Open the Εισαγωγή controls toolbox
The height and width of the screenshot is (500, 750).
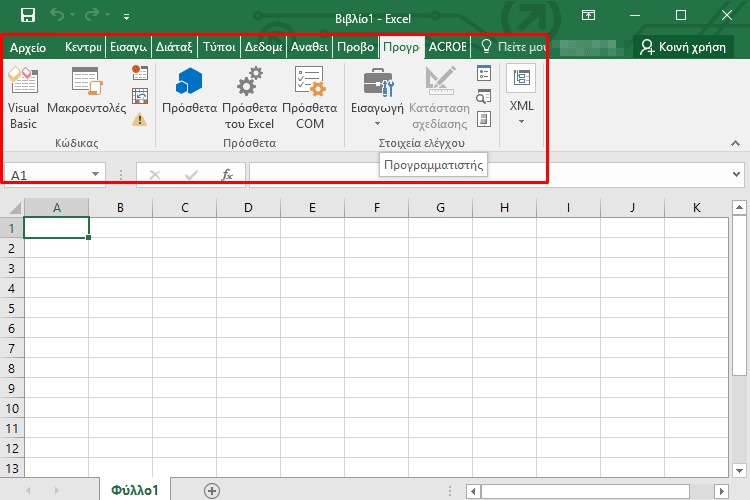click(377, 97)
